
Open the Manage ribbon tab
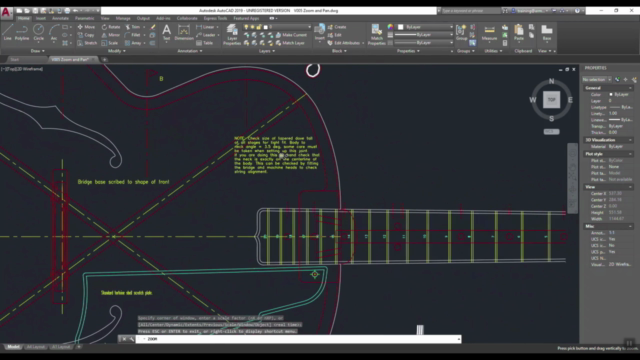pyautogui.click(x=123, y=18)
